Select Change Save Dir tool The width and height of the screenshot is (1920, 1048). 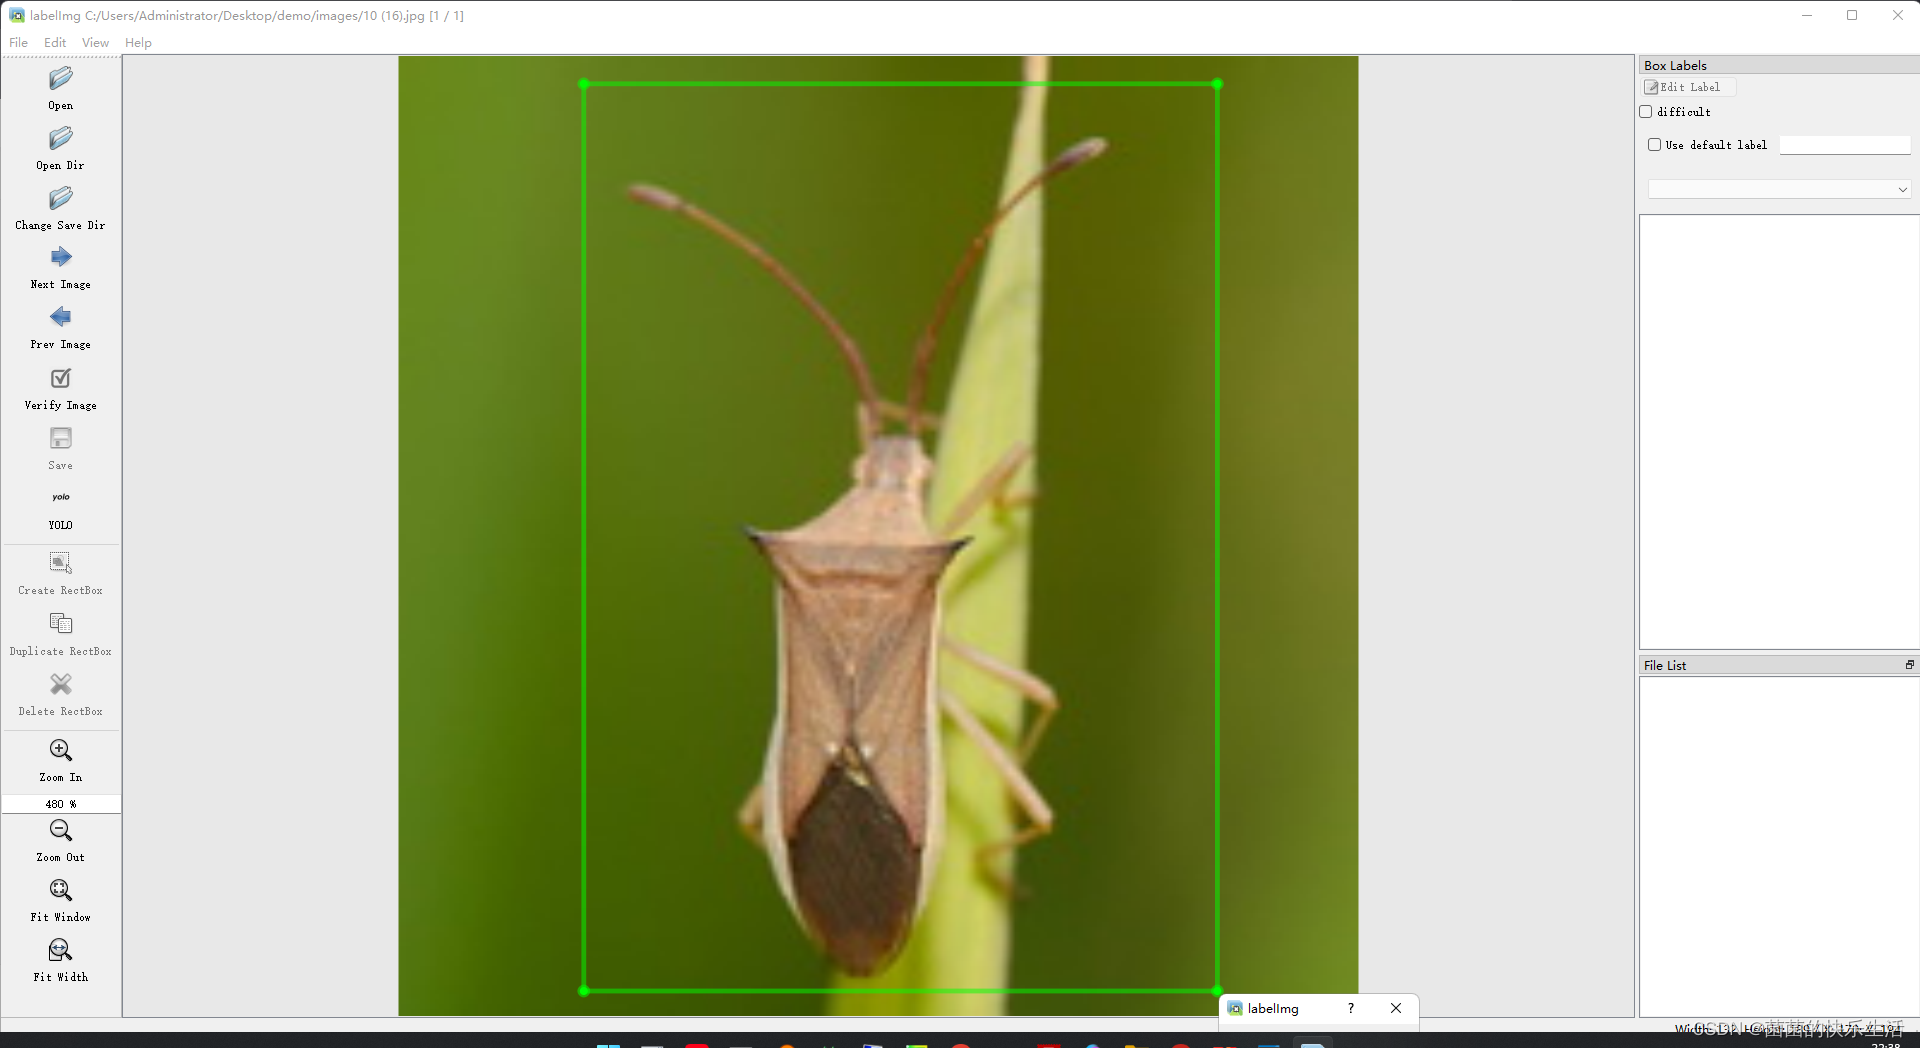coord(61,208)
